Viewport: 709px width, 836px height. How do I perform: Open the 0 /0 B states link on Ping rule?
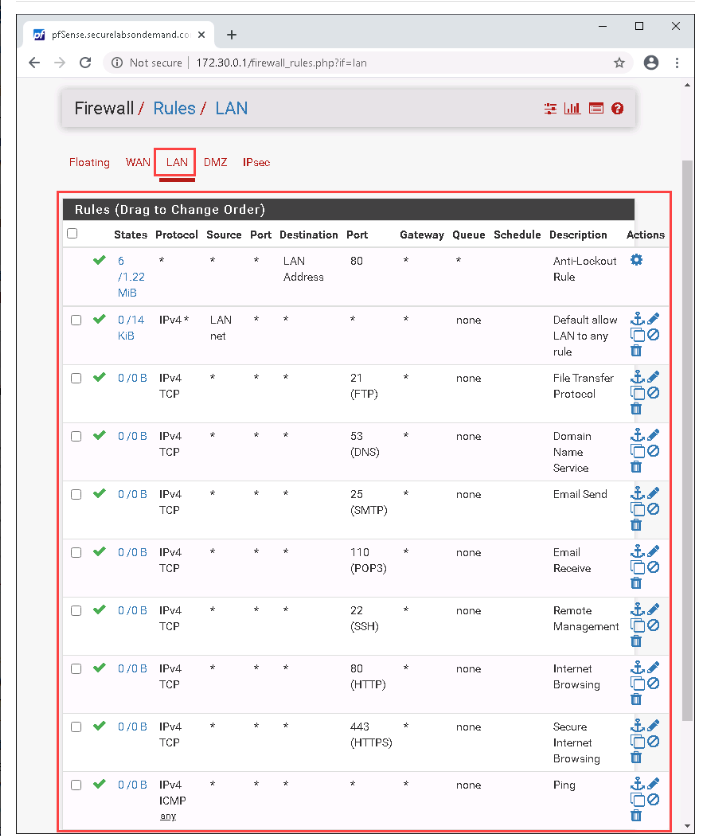coord(132,785)
